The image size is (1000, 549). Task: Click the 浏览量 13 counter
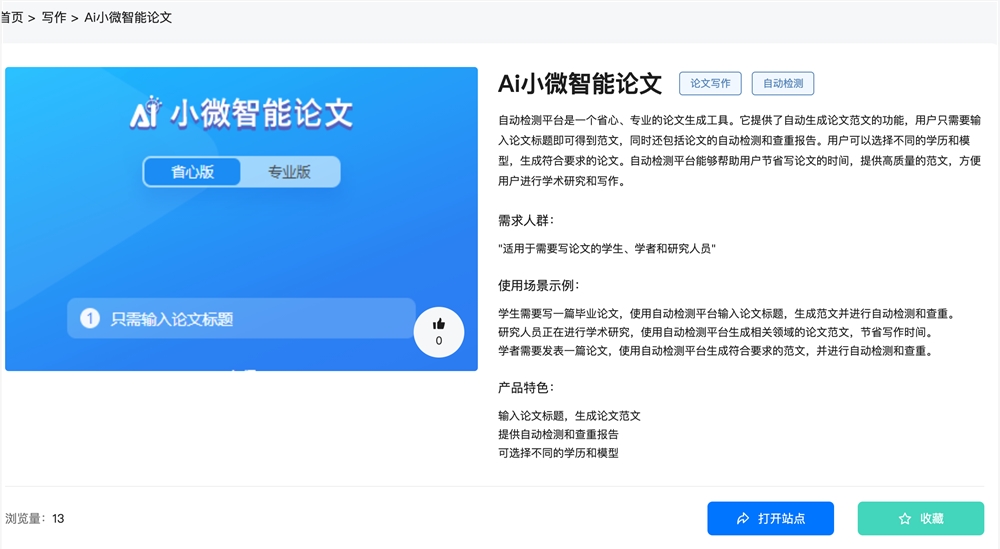34,518
